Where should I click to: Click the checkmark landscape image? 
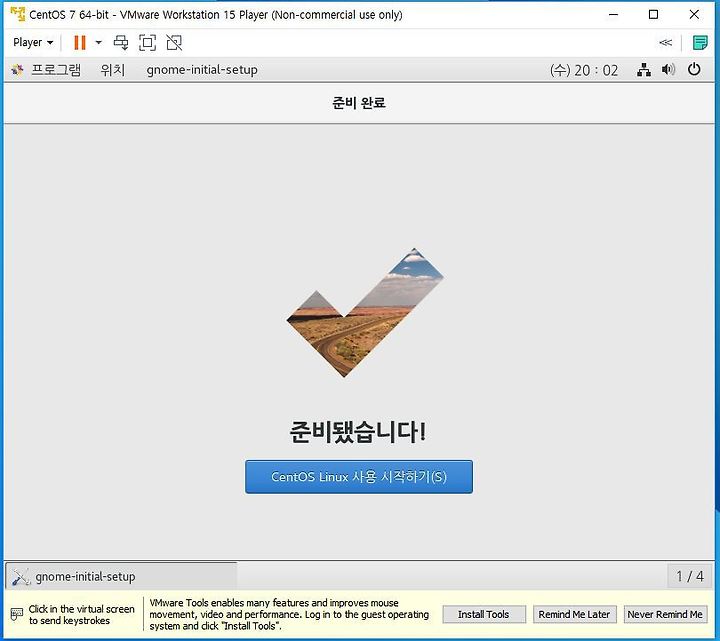click(x=365, y=312)
